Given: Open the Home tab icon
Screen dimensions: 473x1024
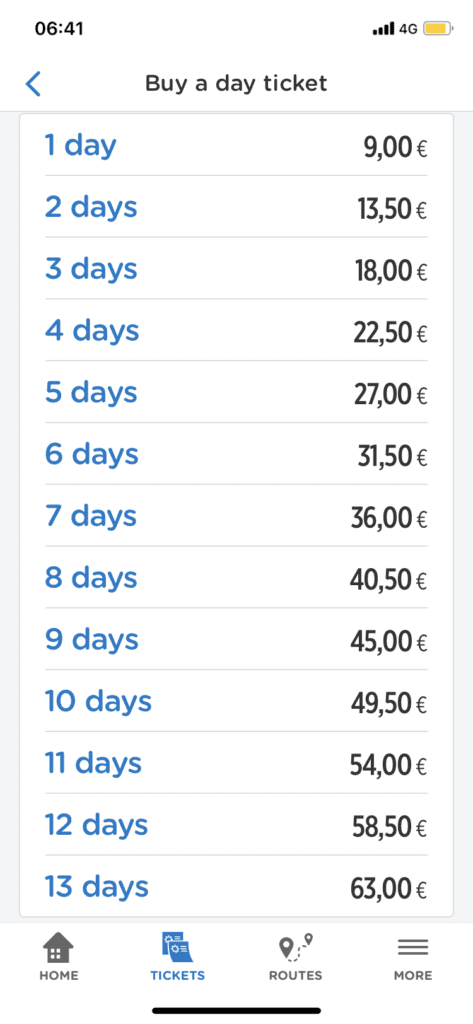Looking at the screenshot, I should coord(58,948).
